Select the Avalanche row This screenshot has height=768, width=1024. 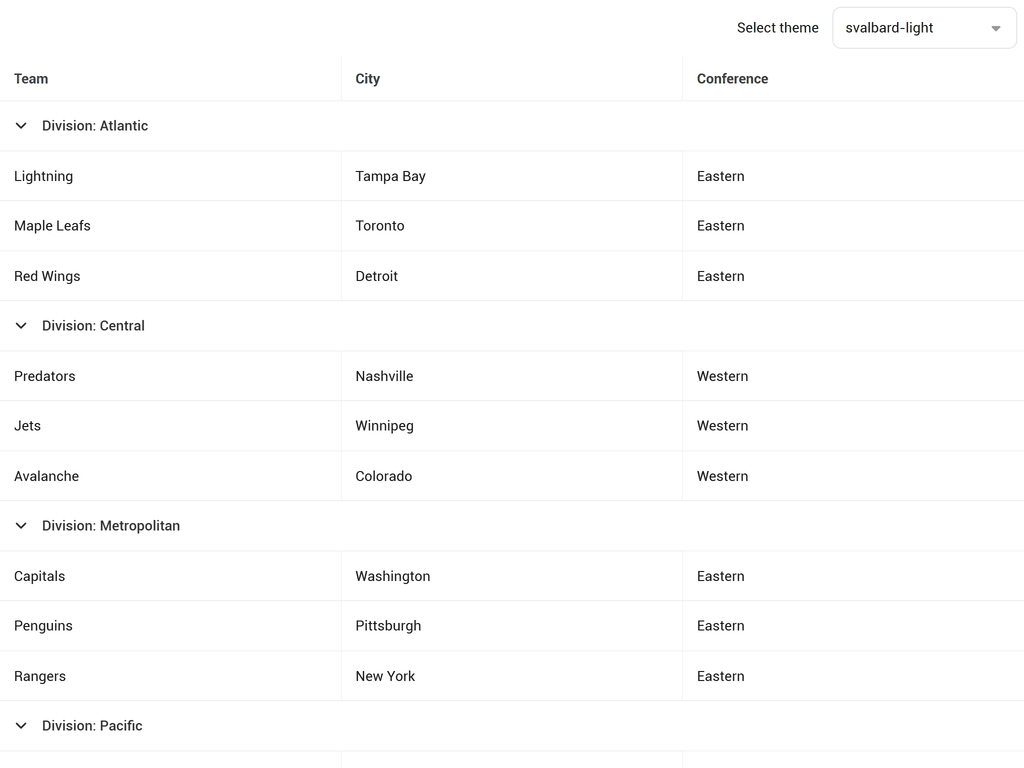[x=46, y=476]
